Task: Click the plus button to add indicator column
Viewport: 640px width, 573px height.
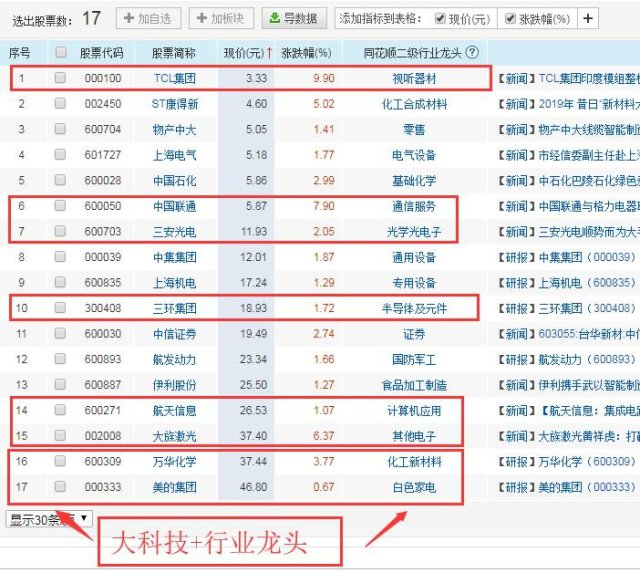Action: pos(587,18)
